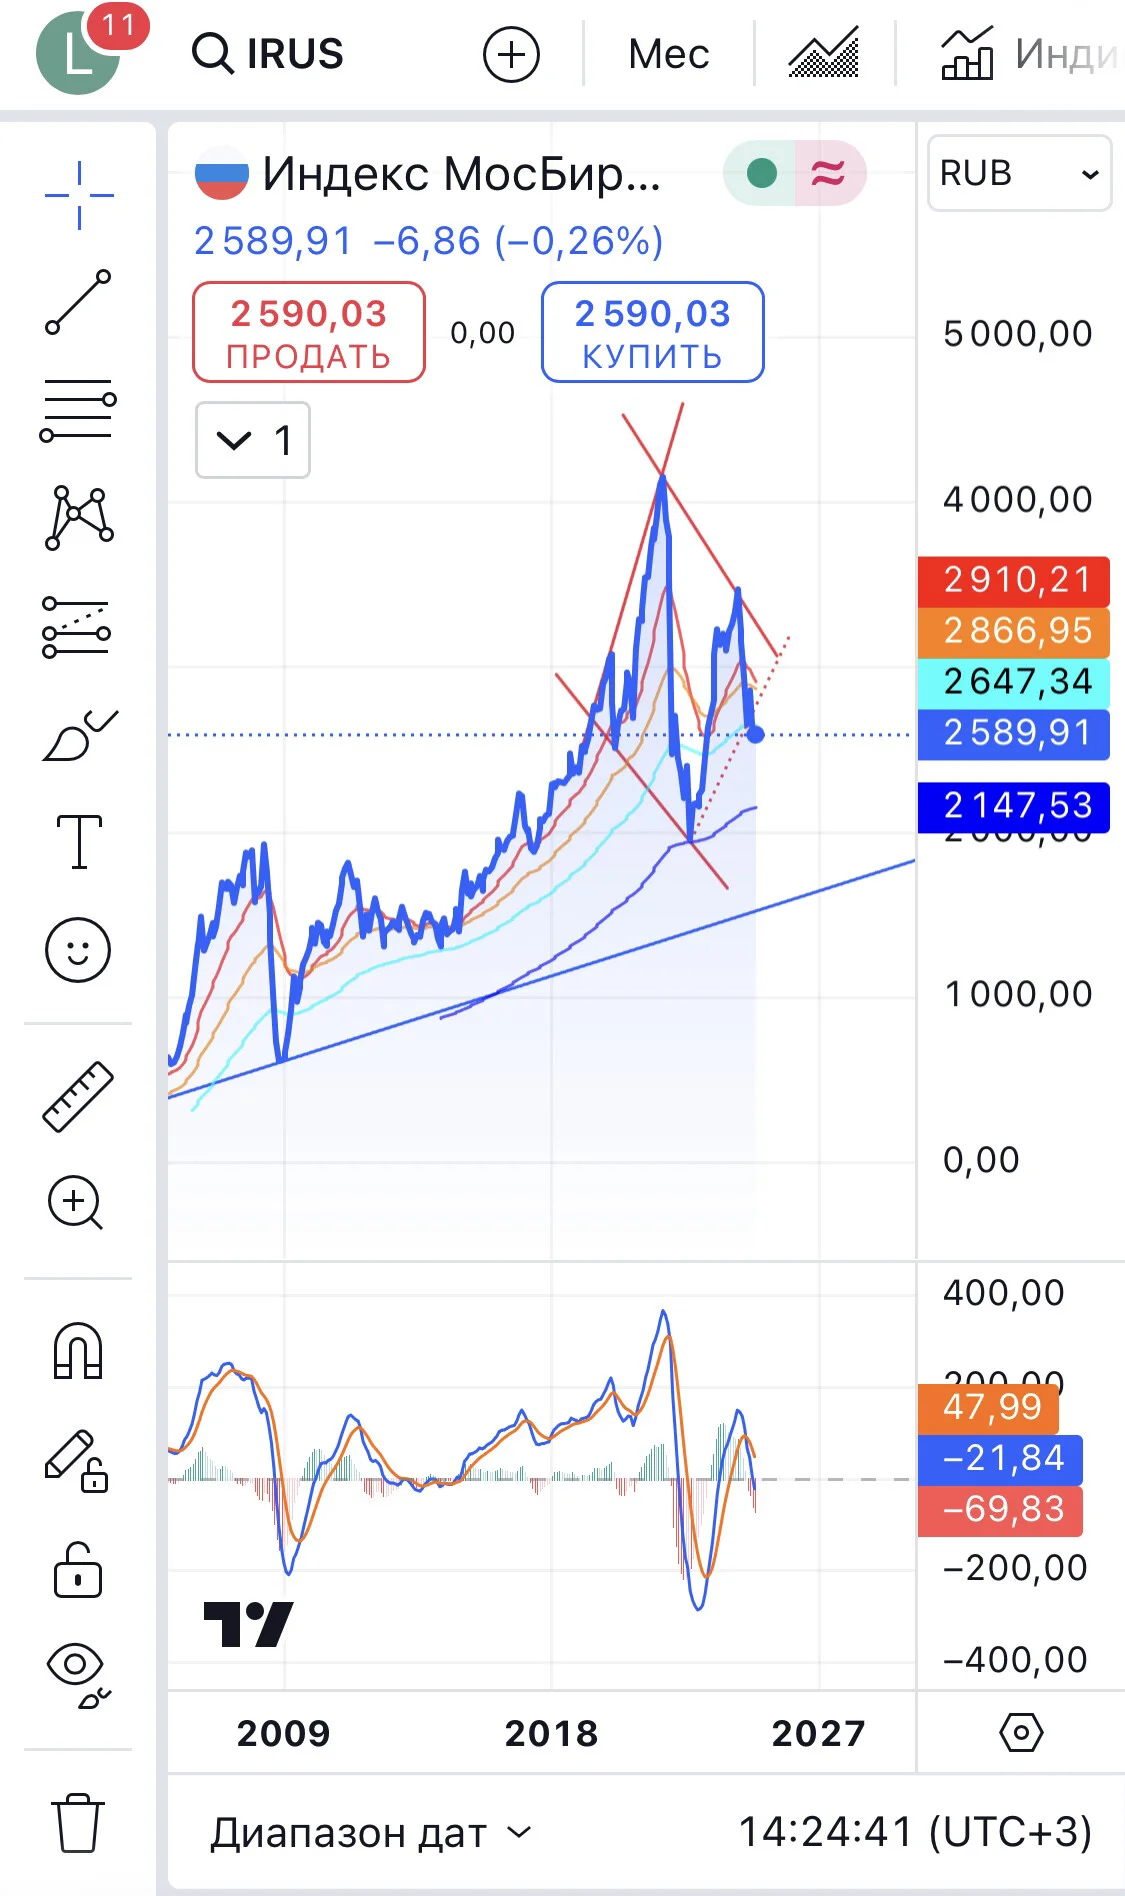Expand the indicator legend collapse arrow
The width and height of the screenshot is (1125, 1896).
(x=253, y=440)
